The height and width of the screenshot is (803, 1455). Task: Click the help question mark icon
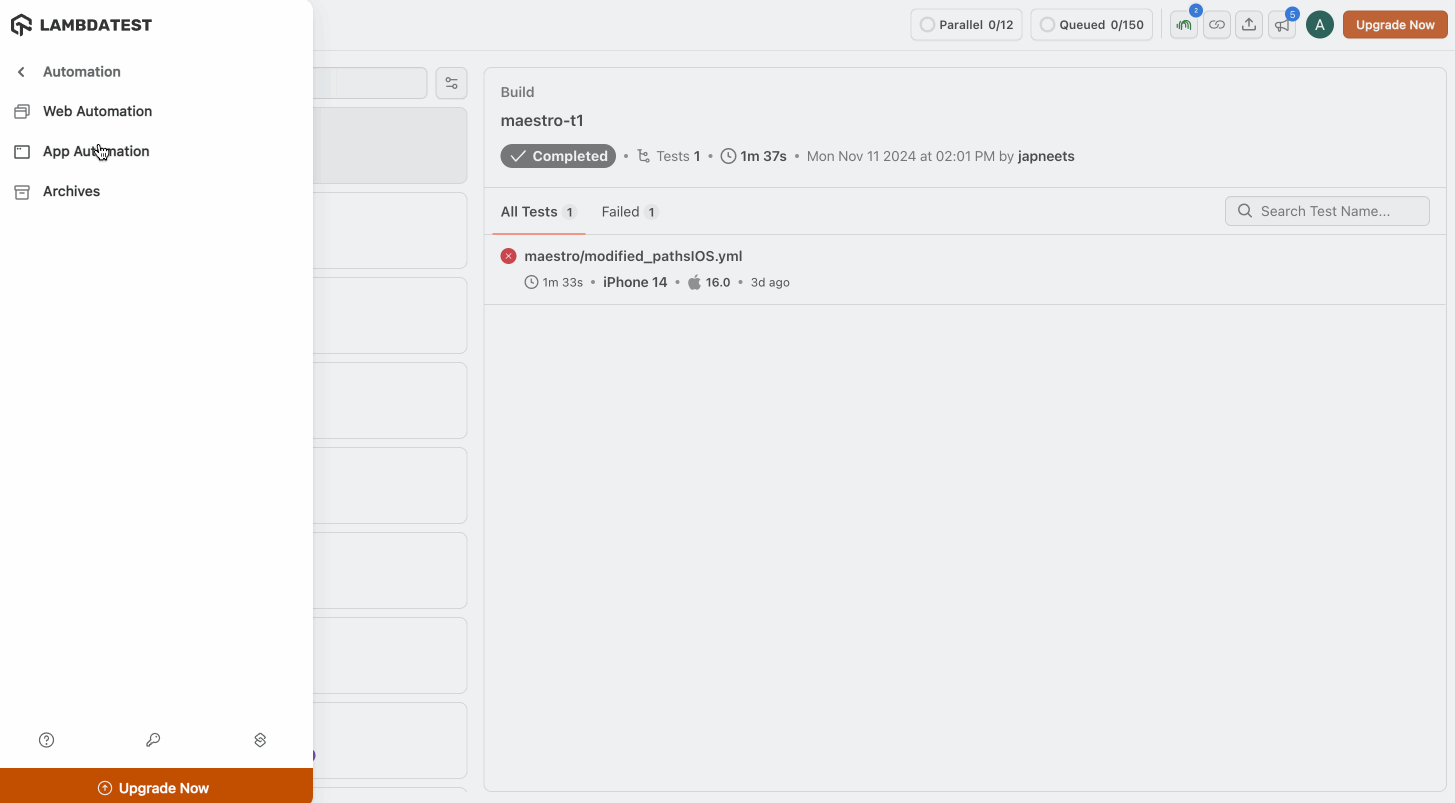point(46,740)
